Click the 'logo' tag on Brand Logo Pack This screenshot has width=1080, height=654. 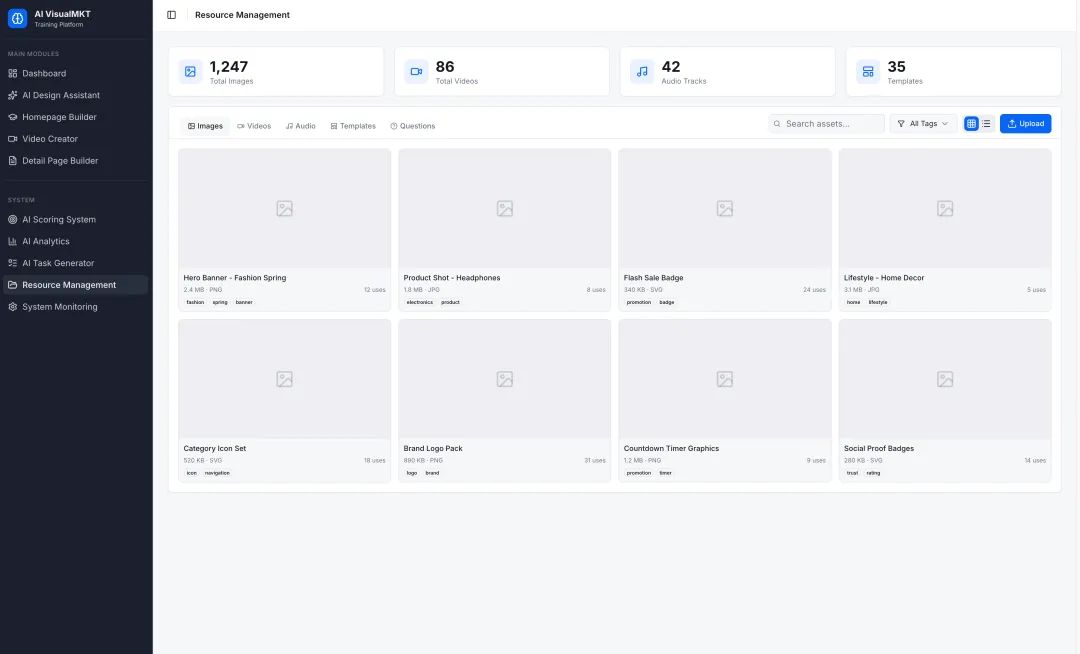point(412,473)
